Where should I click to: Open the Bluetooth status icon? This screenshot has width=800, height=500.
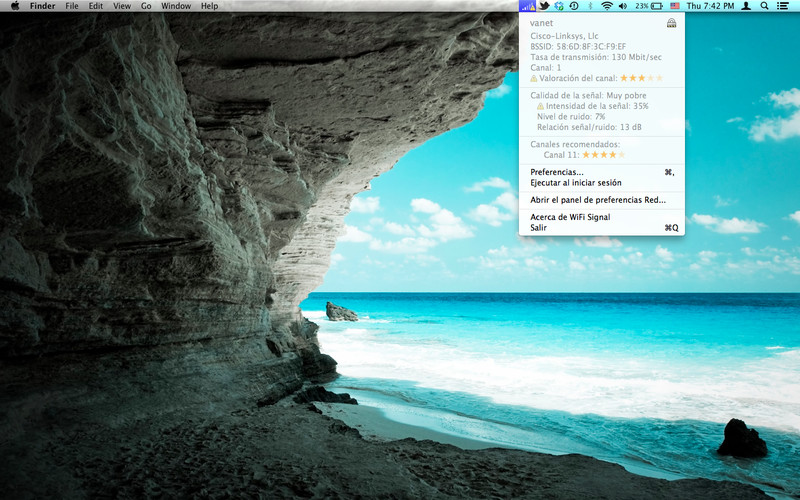[590, 6]
